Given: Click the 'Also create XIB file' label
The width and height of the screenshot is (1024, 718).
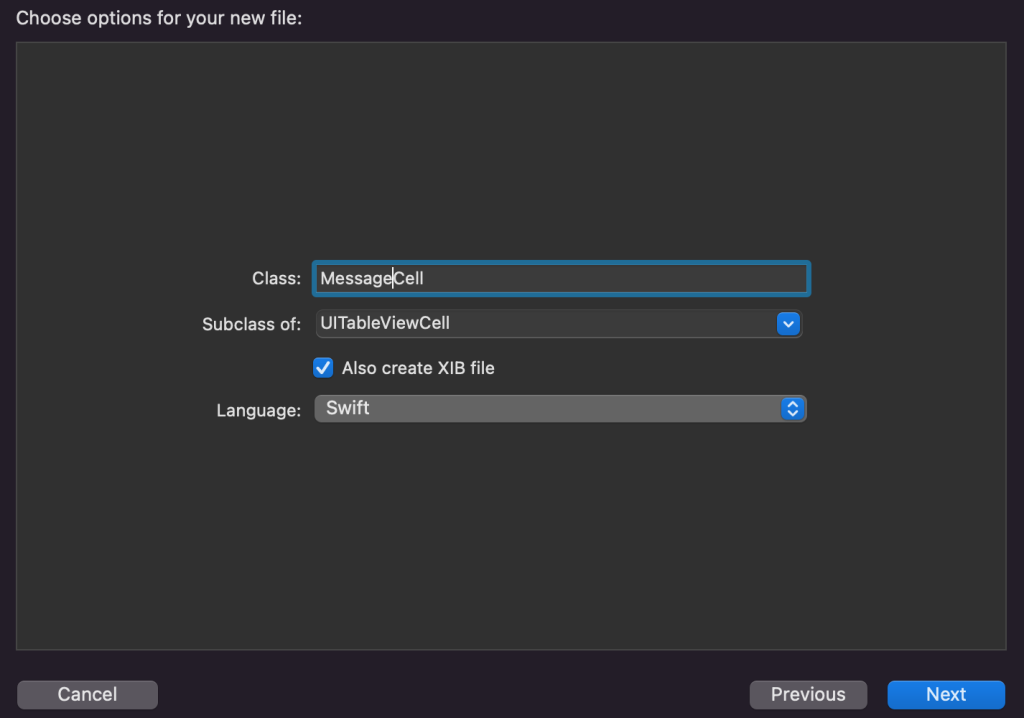Looking at the screenshot, I should tap(418, 368).
